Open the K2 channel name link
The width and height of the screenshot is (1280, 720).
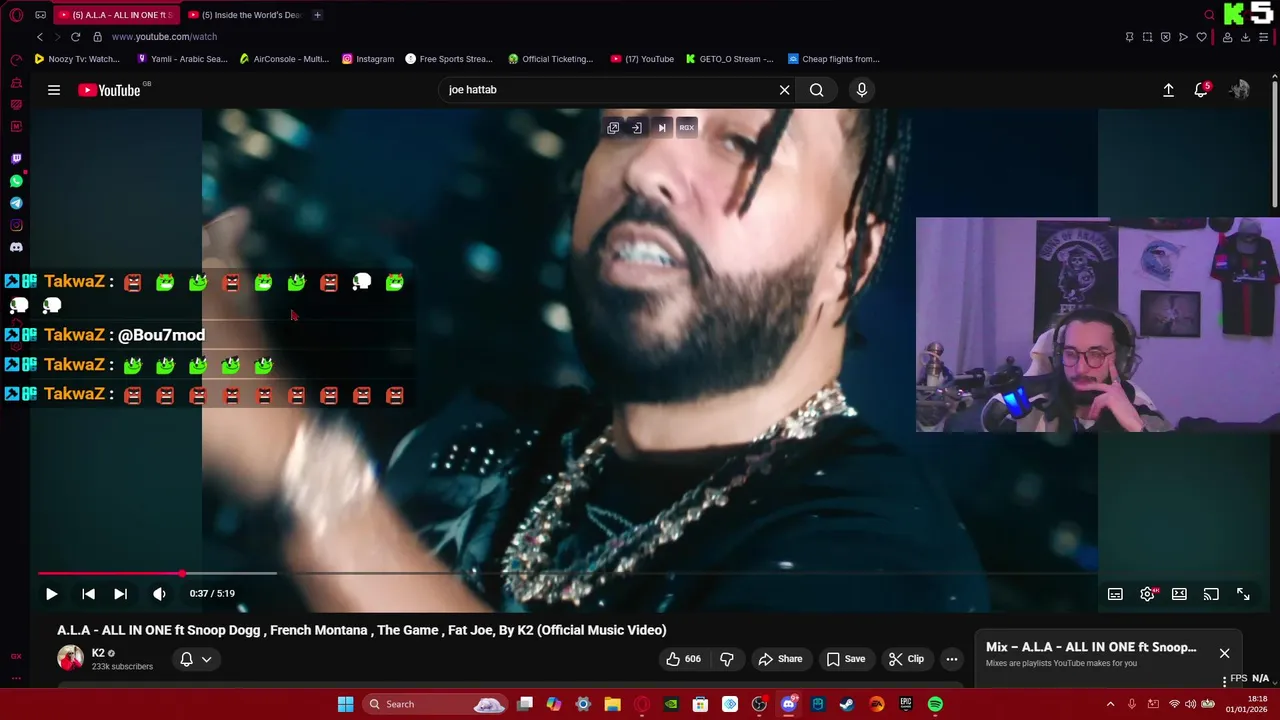pyautogui.click(x=98, y=653)
